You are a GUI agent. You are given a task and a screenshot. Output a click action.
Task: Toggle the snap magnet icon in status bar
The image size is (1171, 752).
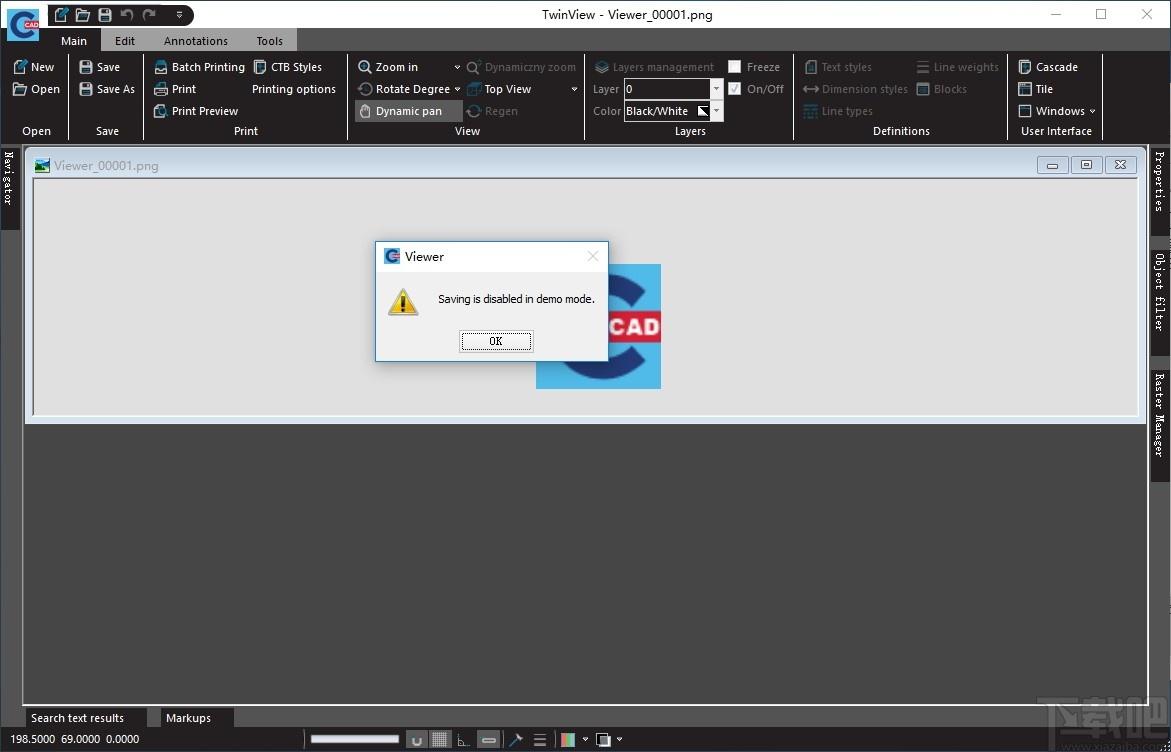coord(417,740)
